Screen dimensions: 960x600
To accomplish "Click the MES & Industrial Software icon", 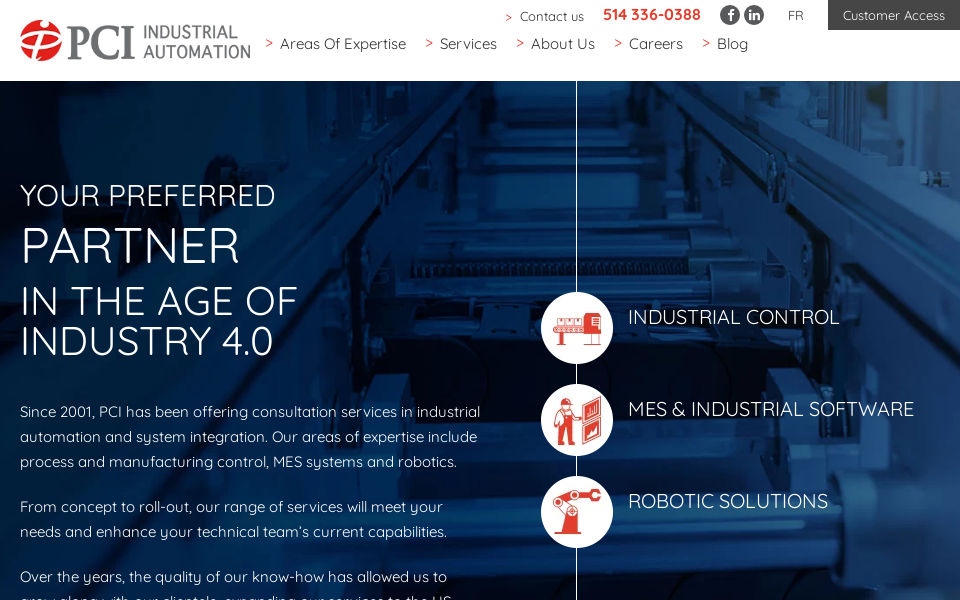I will (x=577, y=420).
